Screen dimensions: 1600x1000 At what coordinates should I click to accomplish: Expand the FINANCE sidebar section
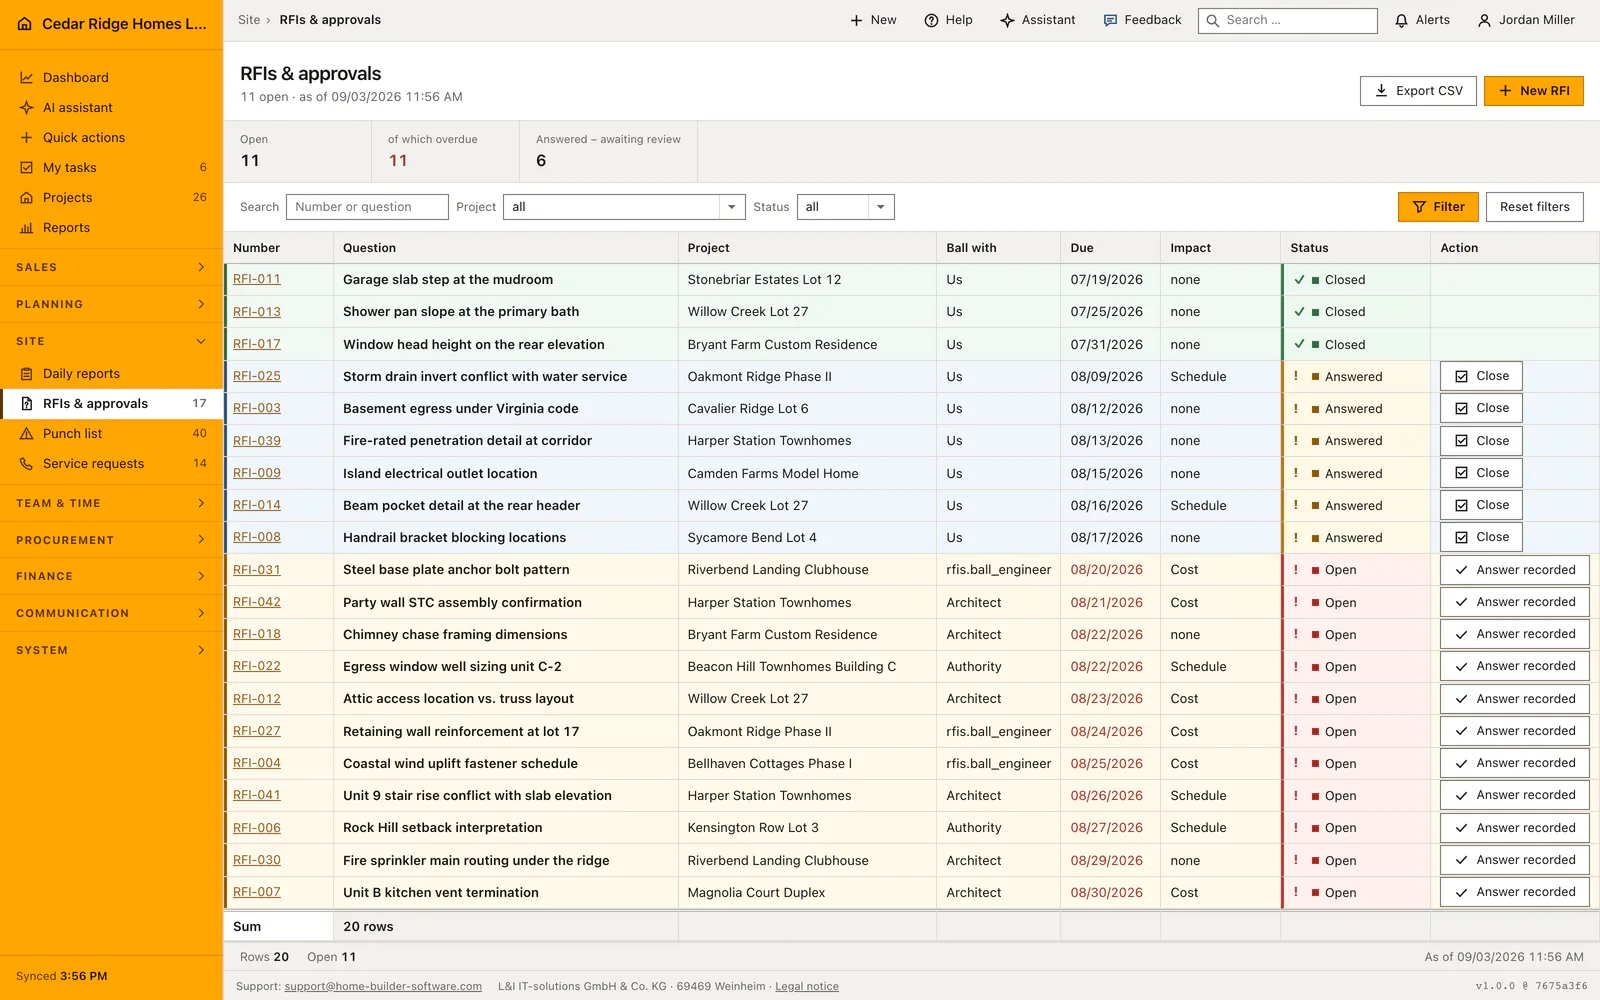(111, 576)
